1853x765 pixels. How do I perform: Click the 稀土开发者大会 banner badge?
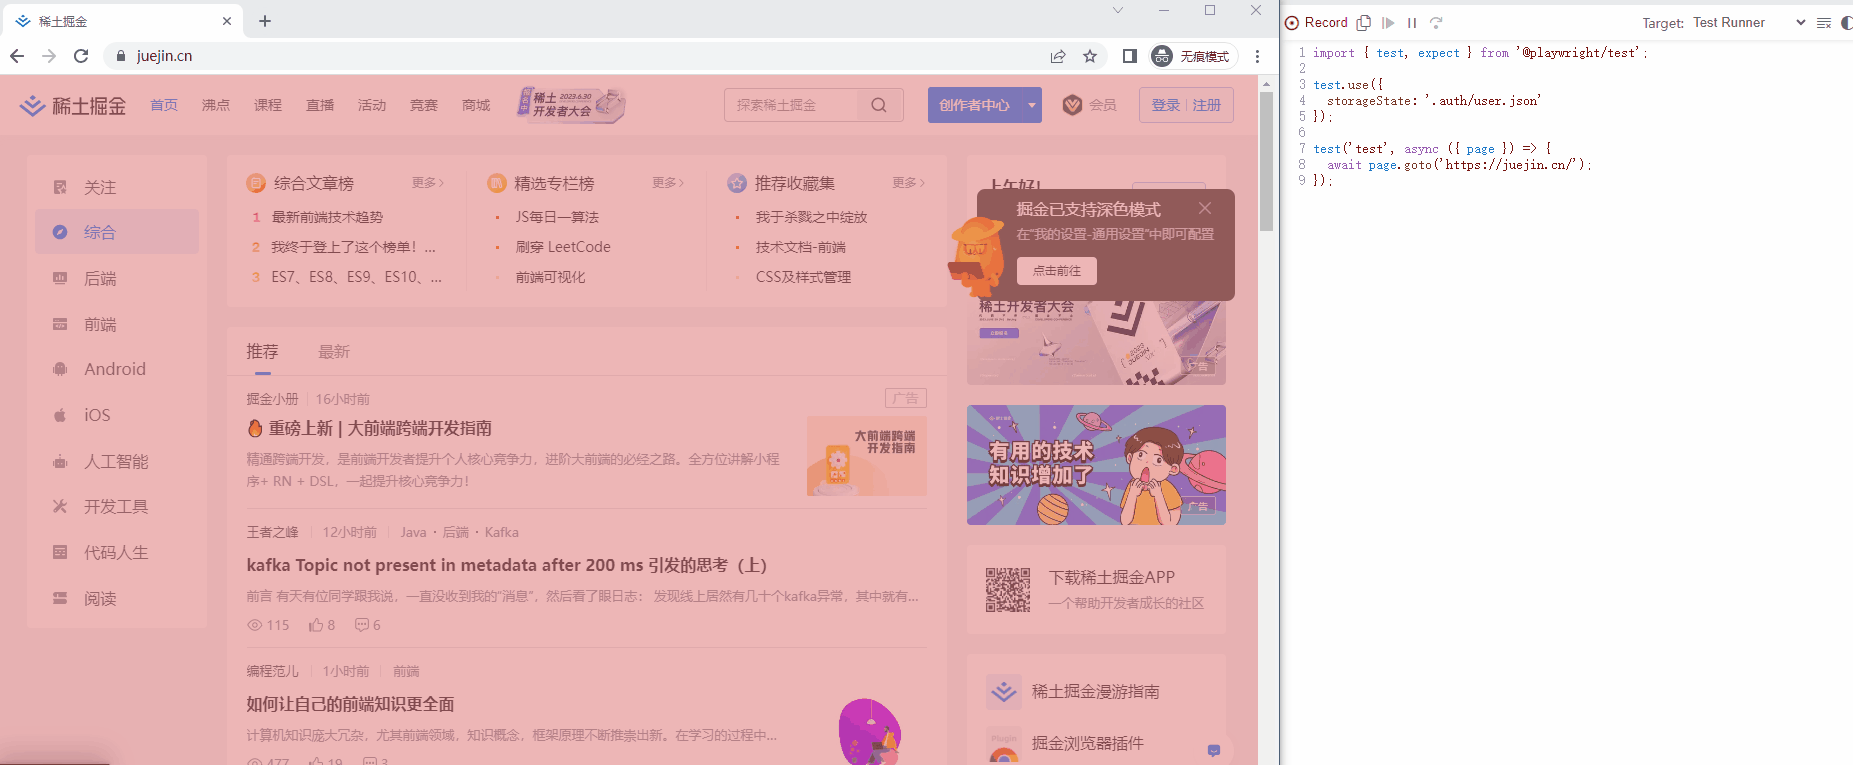point(571,104)
